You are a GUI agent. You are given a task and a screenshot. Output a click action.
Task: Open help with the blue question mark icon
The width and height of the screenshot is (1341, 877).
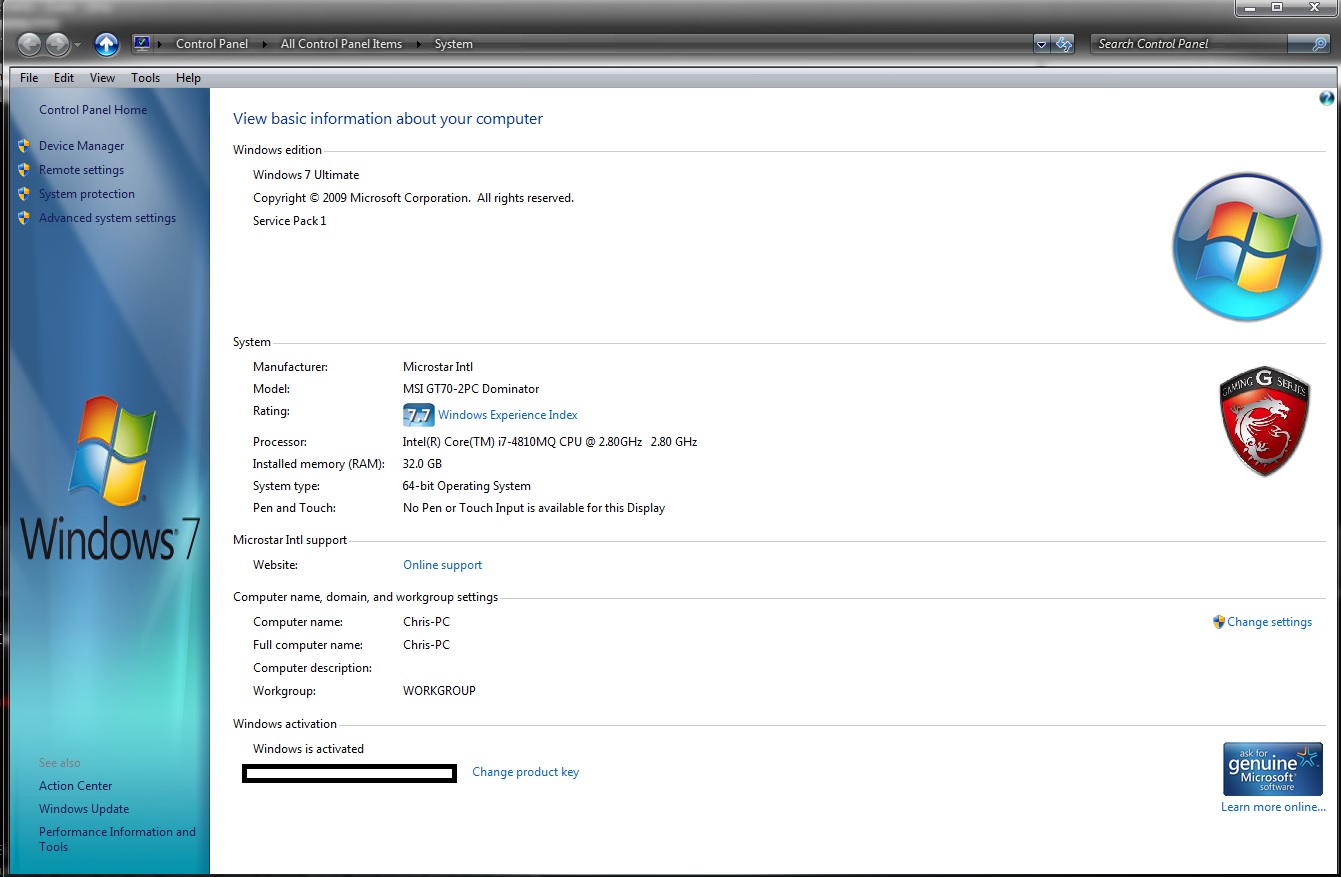click(x=1326, y=98)
